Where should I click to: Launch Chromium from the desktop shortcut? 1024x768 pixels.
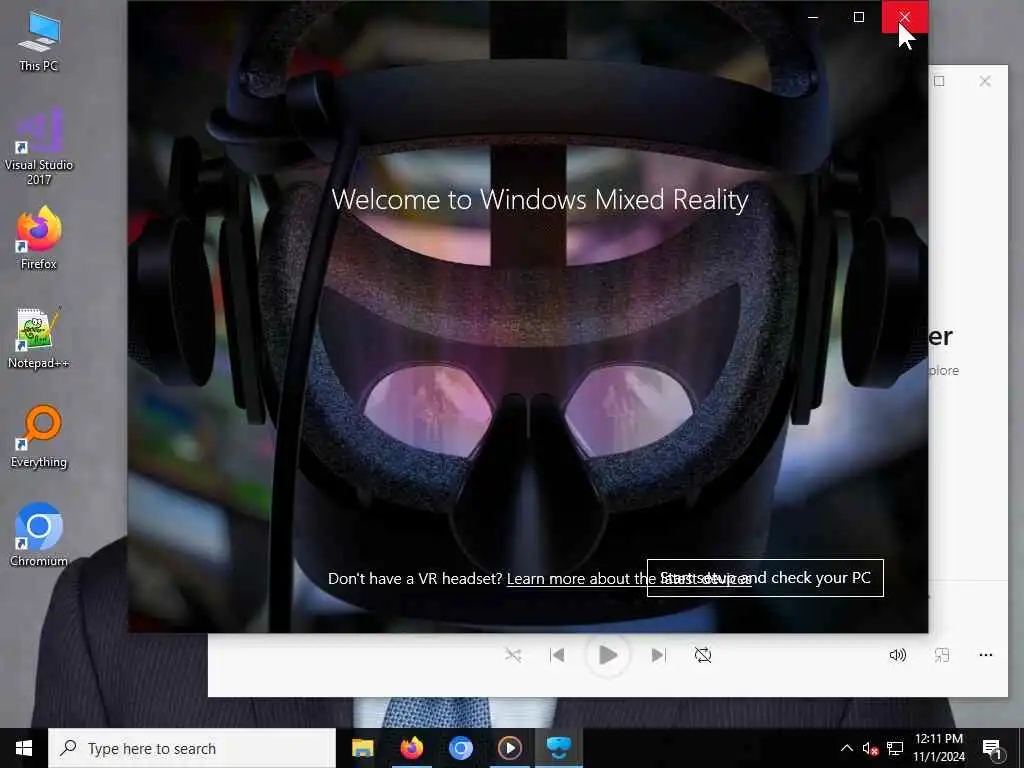pyautogui.click(x=39, y=535)
